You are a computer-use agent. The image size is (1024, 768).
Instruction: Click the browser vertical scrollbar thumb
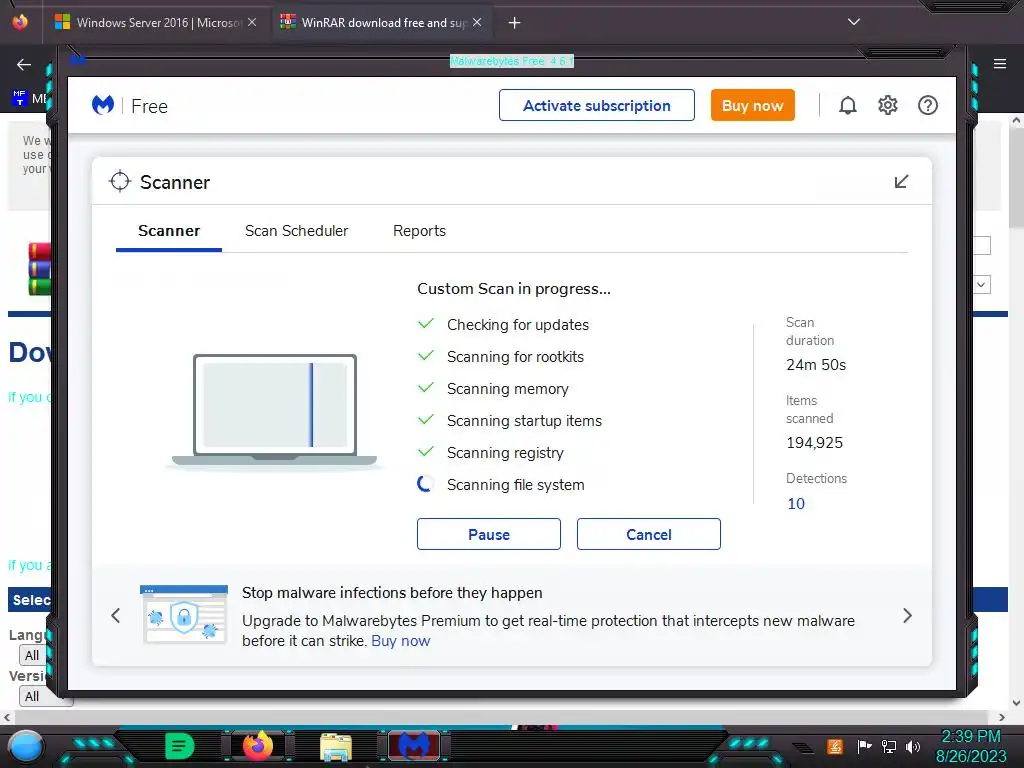[x=1016, y=178]
